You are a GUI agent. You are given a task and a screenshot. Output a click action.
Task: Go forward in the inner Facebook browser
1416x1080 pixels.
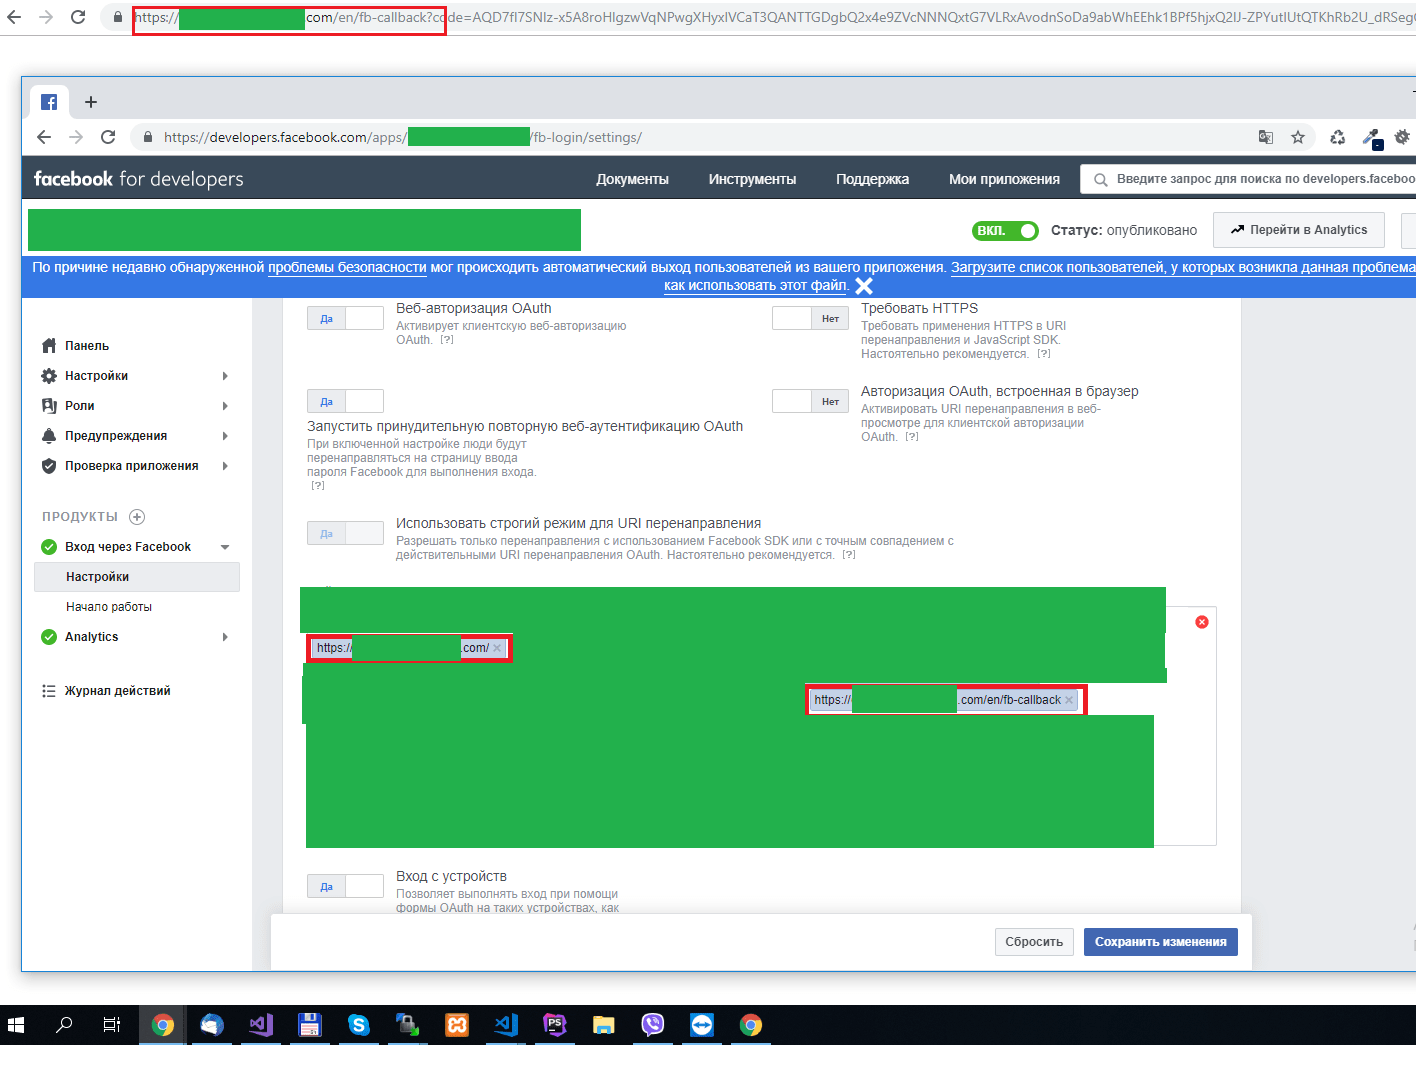[x=76, y=137]
